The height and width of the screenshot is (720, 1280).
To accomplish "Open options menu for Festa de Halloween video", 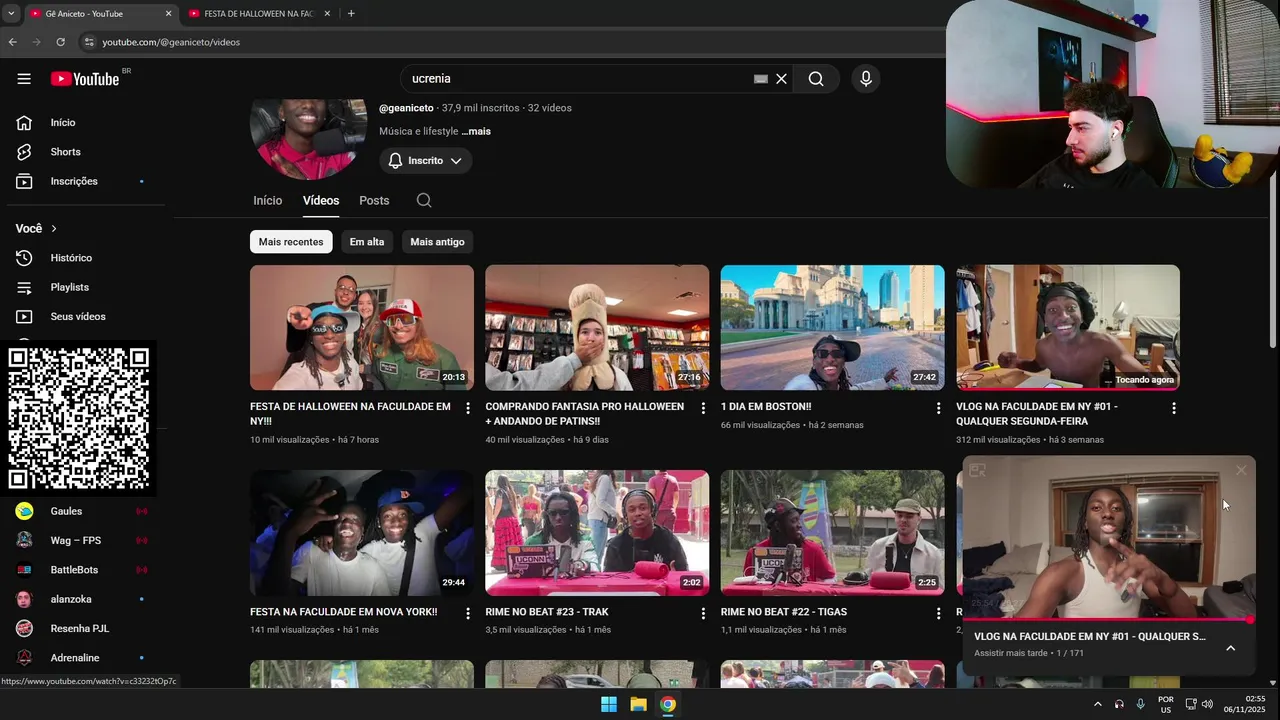I will click(x=468, y=408).
